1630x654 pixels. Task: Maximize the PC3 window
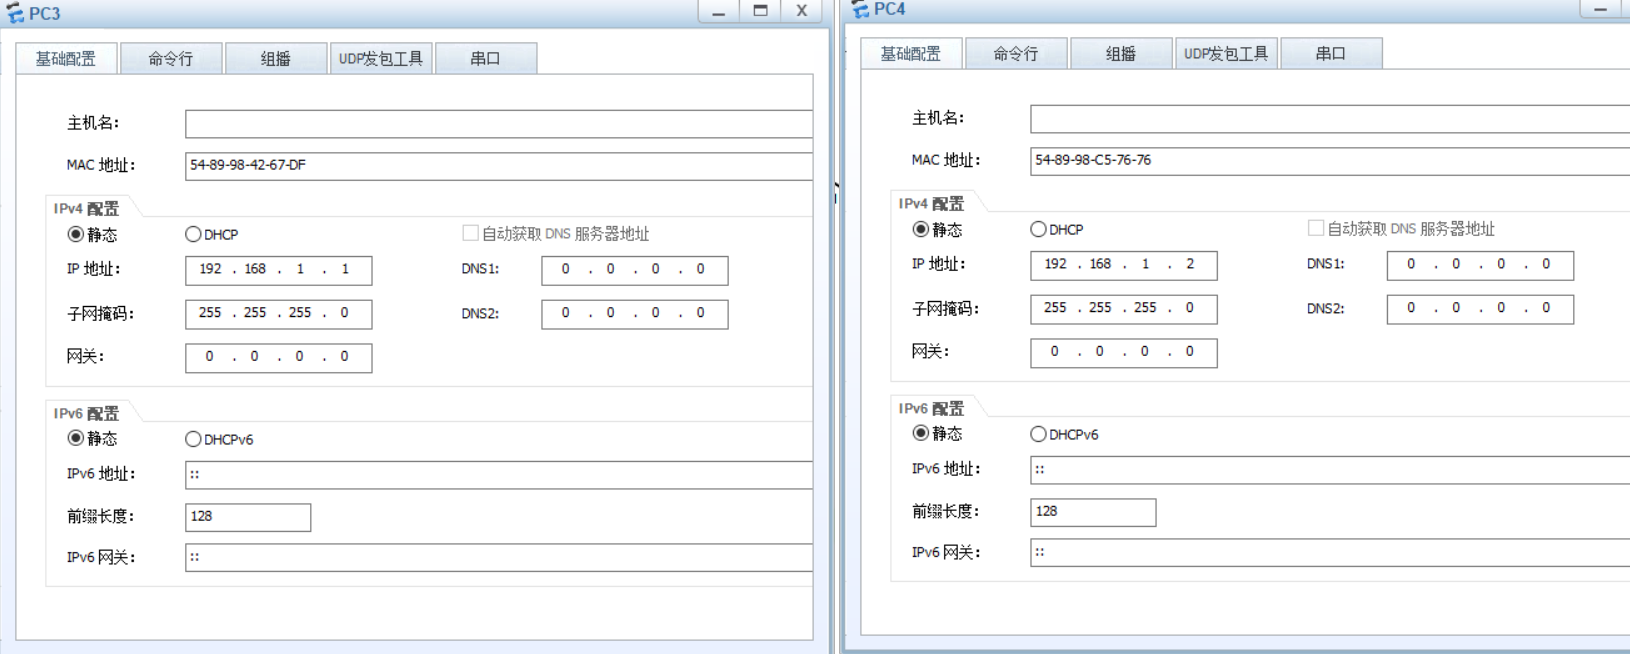coord(760,11)
